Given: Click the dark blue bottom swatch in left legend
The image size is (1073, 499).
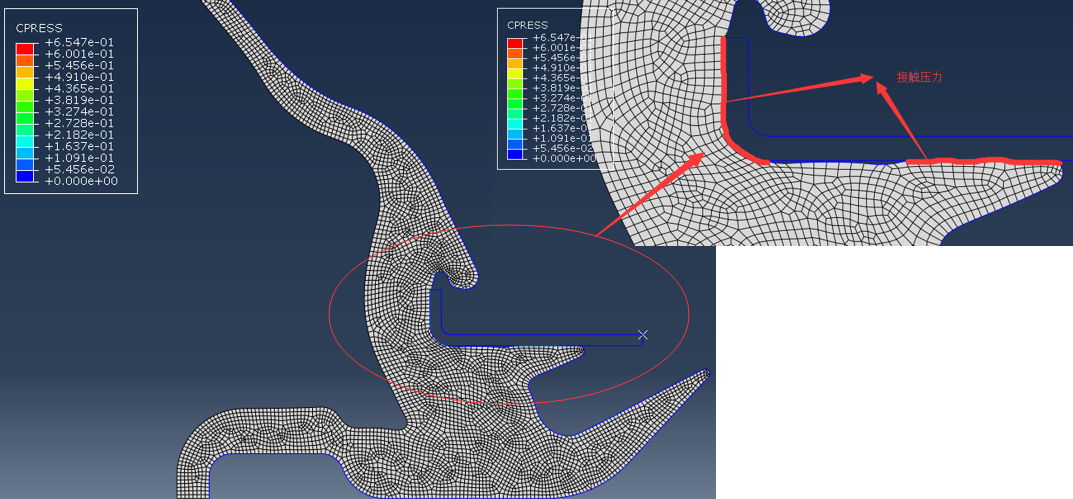Looking at the screenshot, I should tap(25, 176).
